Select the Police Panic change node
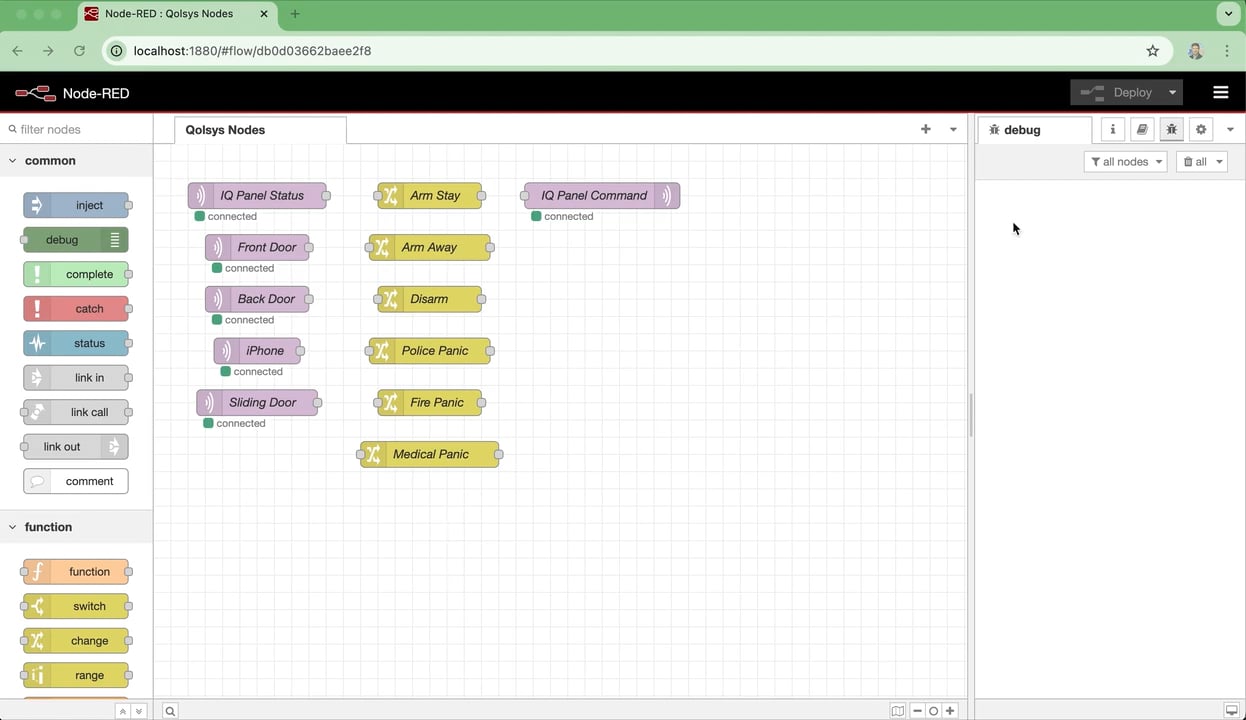 click(430, 351)
